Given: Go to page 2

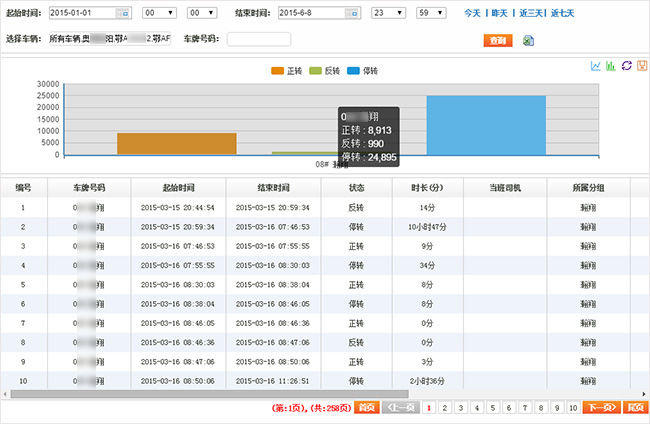Looking at the screenshot, I should point(445,408).
